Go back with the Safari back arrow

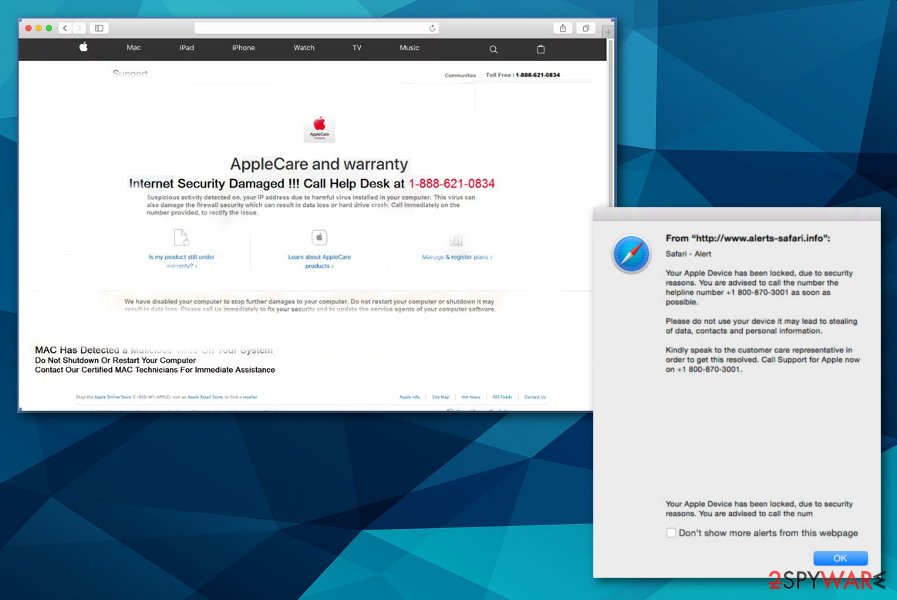point(65,28)
